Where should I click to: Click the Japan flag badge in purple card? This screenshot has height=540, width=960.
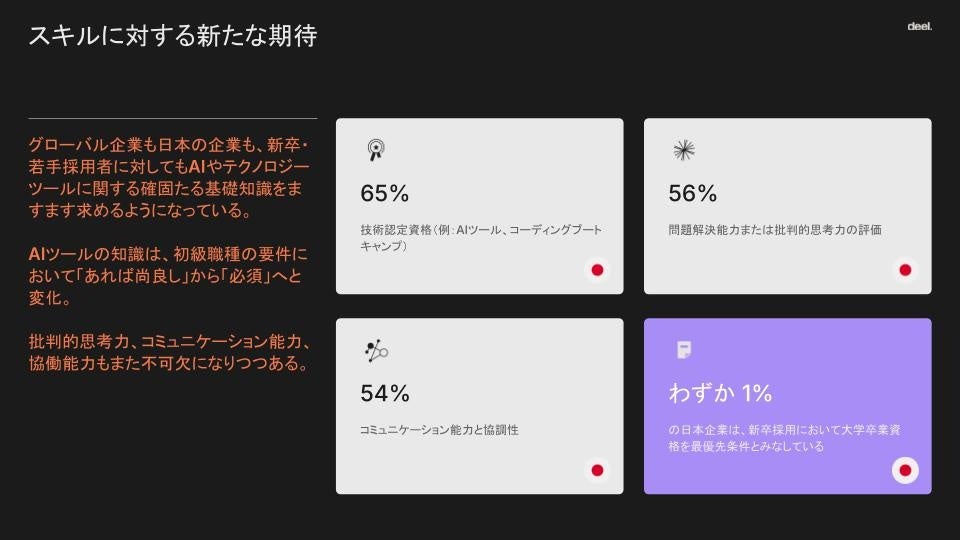905,470
